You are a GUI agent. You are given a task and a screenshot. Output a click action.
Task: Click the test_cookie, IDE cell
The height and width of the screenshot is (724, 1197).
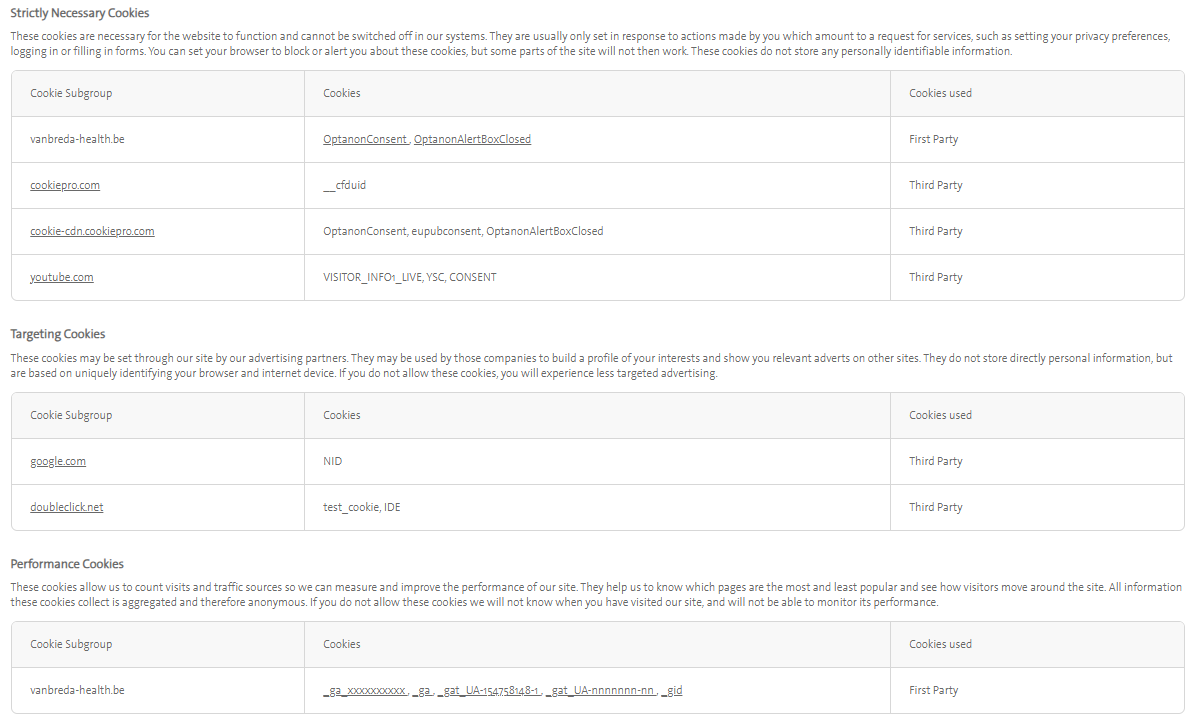click(x=362, y=507)
